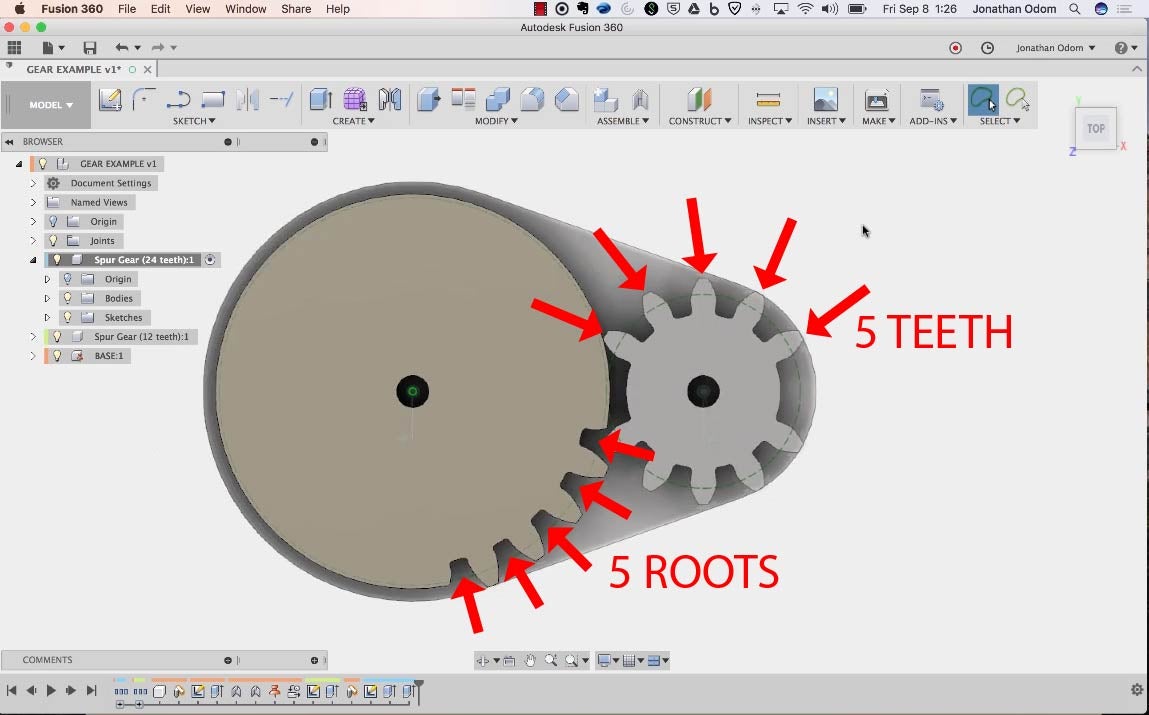Open the MODIFY toolbar menu label

[x=496, y=121]
